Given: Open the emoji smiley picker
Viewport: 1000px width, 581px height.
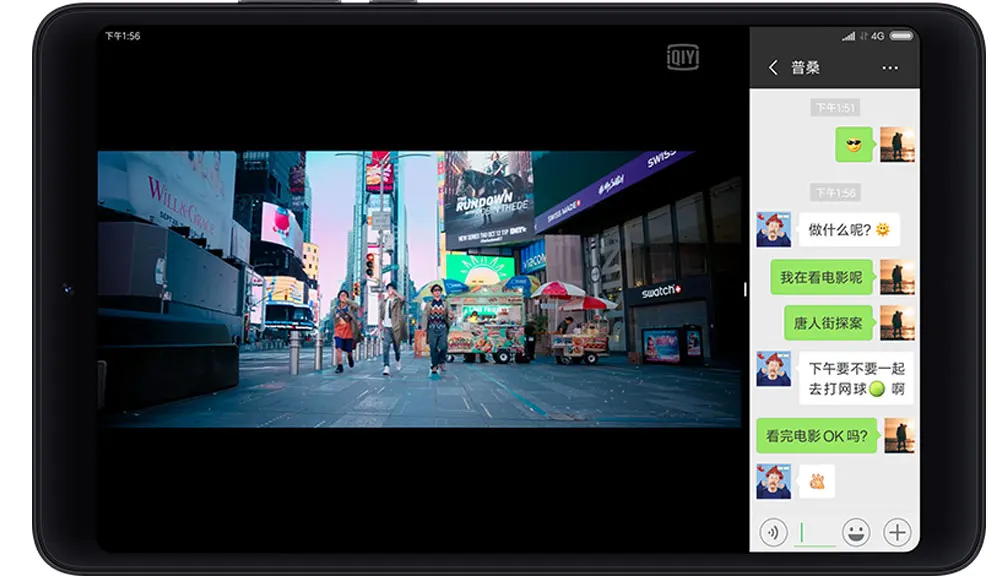Looking at the screenshot, I should [855, 532].
